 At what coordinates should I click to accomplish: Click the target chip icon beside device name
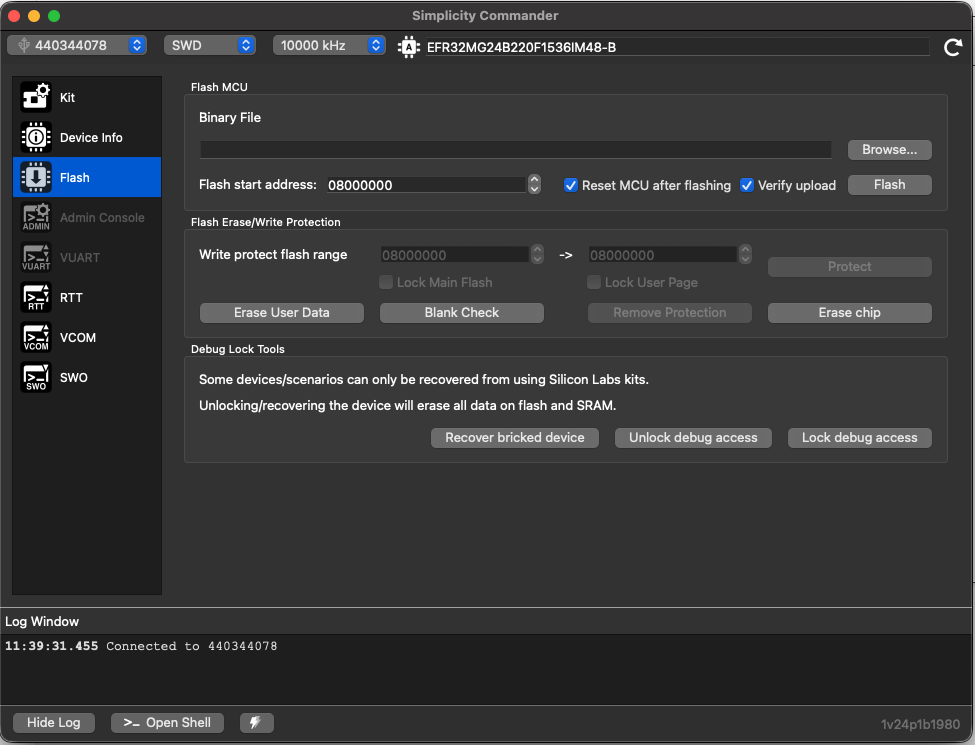[x=409, y=47]
